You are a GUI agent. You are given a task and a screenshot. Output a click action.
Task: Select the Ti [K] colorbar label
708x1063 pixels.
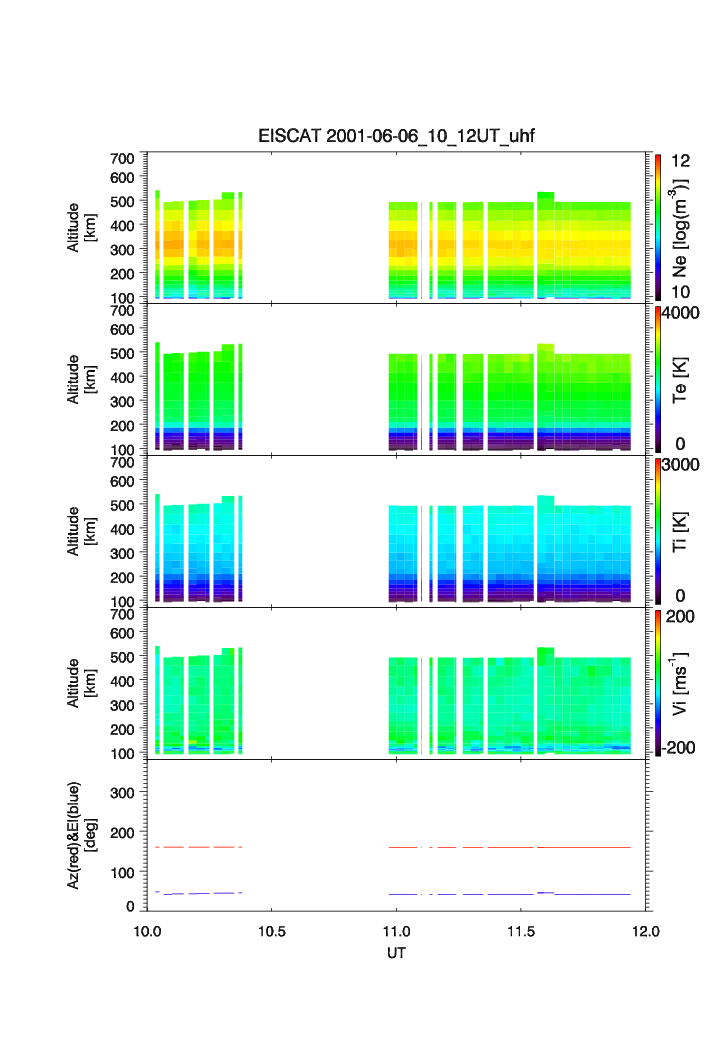[682, 531]
